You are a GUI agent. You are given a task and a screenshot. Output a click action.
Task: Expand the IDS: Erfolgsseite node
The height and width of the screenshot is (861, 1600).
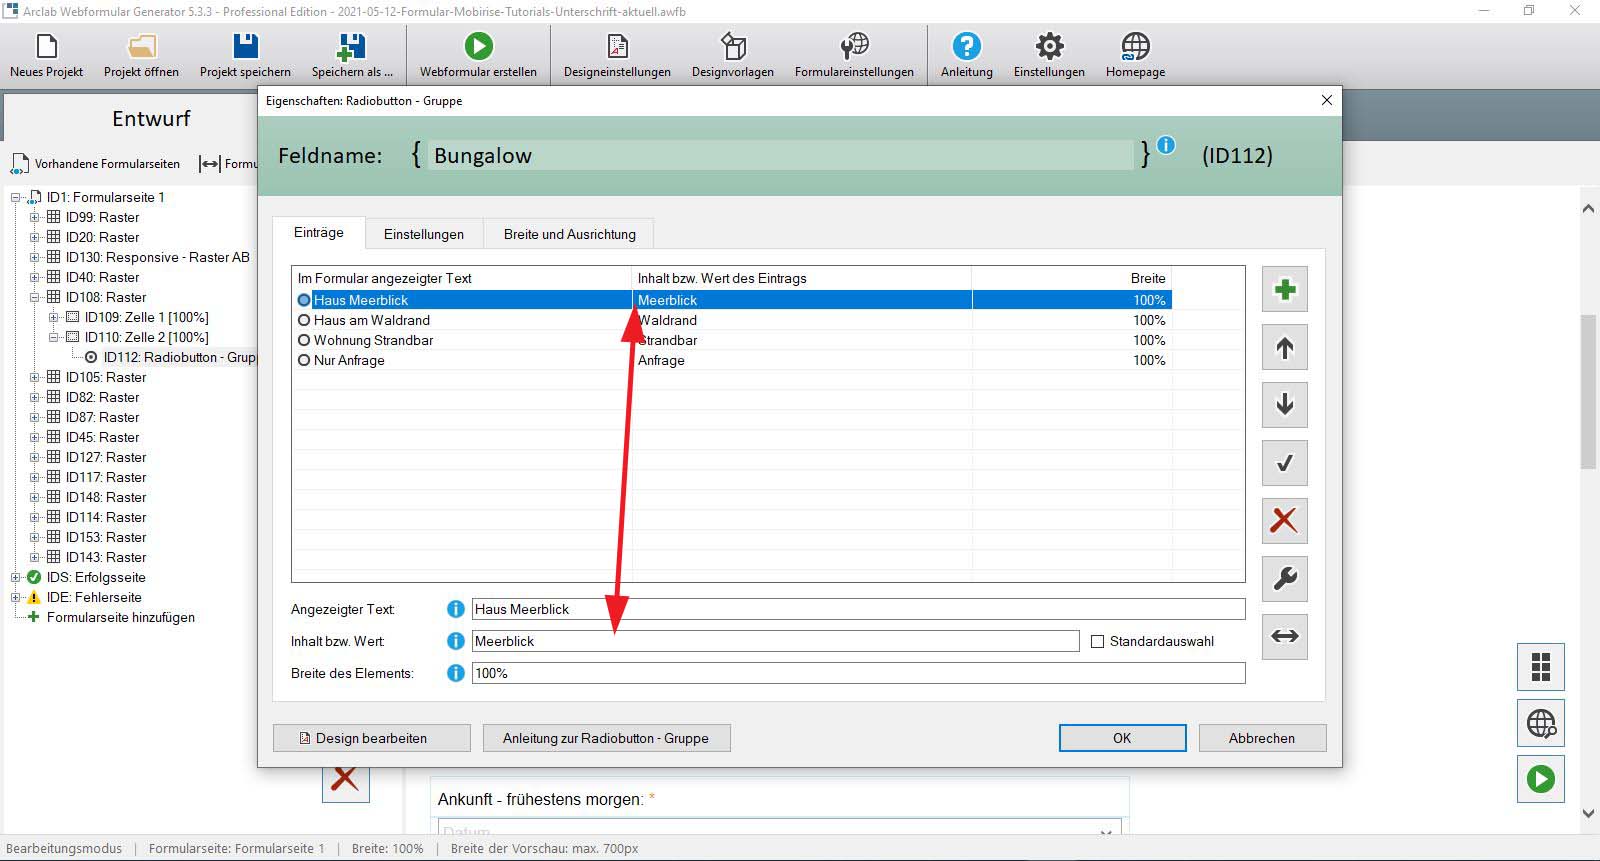[x=16, y=577]
